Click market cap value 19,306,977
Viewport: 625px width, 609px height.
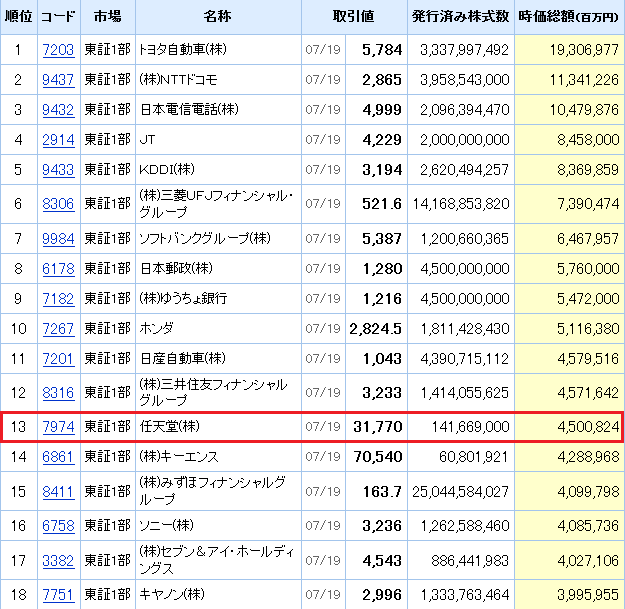pos(584,50)
